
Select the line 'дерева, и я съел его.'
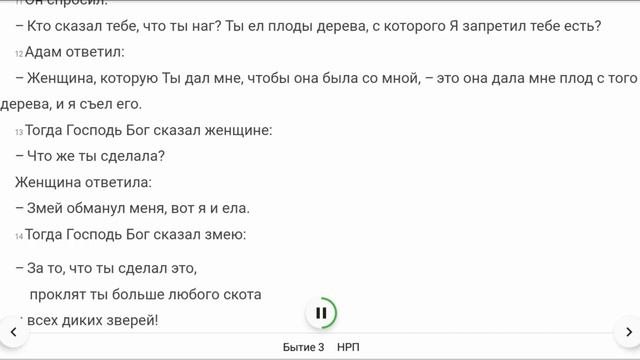tap(71, 104)
